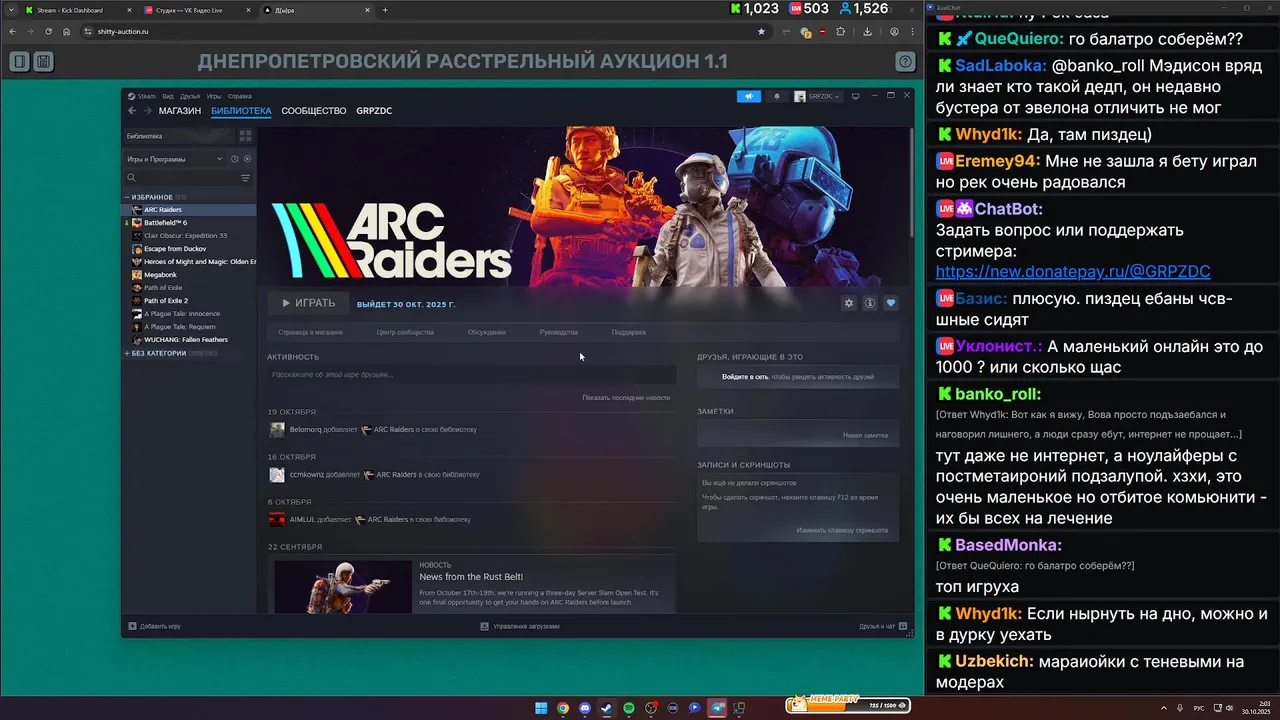Enter Big Picture mode icon

pyautogui.click(x=856, y=96)
